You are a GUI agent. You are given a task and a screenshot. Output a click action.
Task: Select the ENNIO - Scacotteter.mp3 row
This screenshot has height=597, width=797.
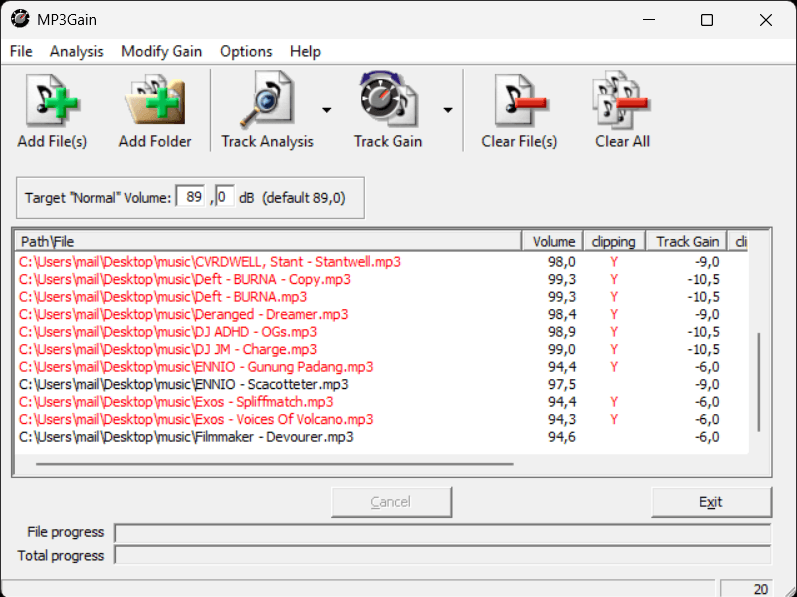coord(382,384)
